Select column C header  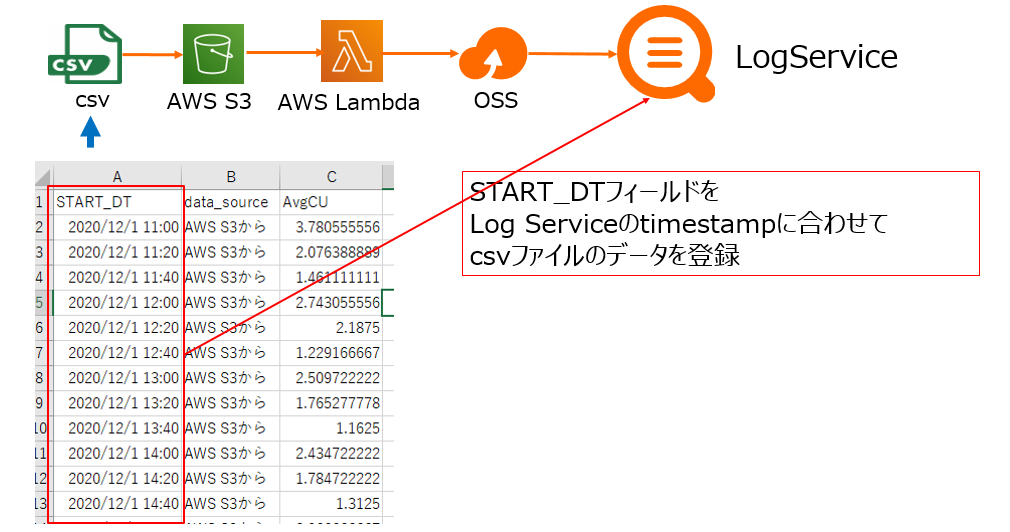coord(331,176)
